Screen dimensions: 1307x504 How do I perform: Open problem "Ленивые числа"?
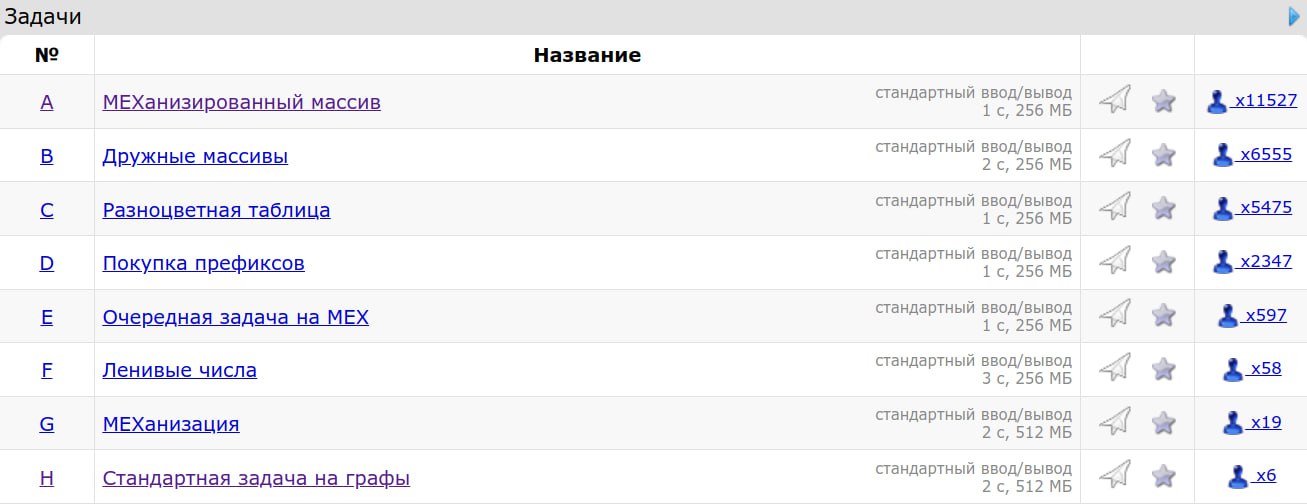(179, 370)
